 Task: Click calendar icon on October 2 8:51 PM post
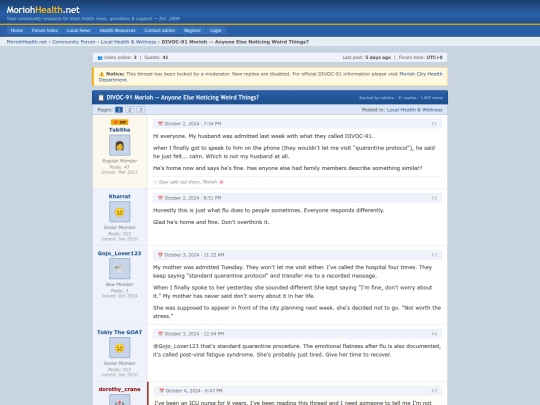coord(160,198)
